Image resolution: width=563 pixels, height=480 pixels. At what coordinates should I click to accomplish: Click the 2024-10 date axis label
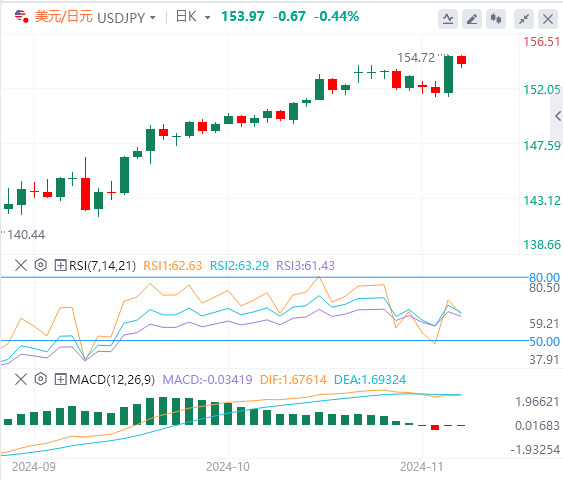click(228, 467)
